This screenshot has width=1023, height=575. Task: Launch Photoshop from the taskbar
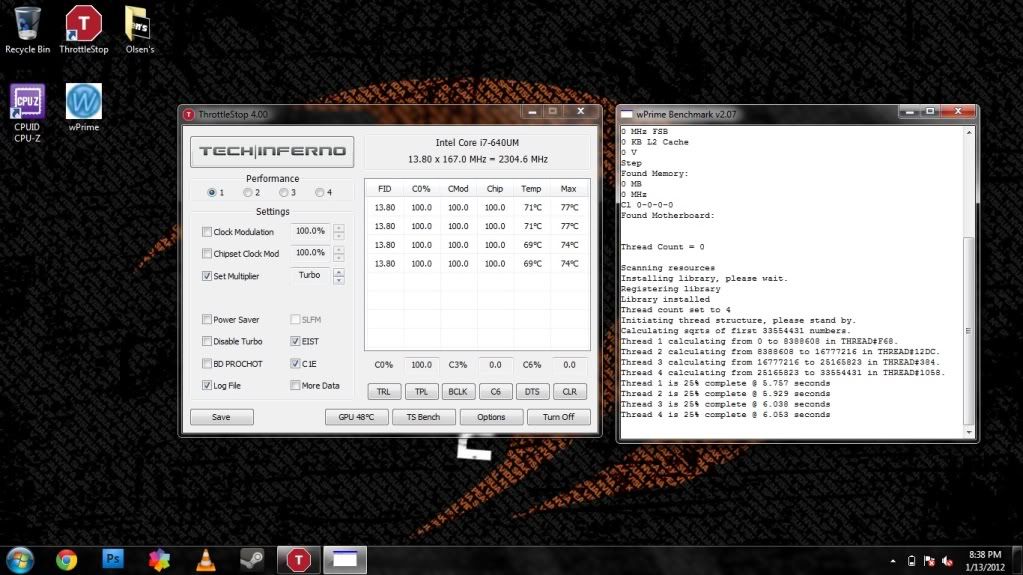[113, 559]
